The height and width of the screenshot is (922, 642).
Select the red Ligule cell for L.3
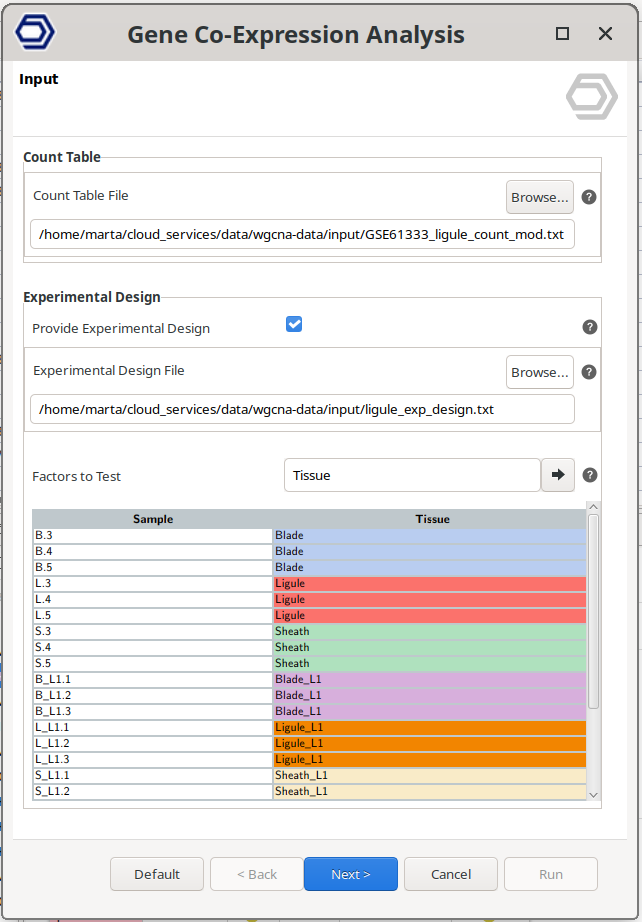pyautogui.click(x=429, y=583)
